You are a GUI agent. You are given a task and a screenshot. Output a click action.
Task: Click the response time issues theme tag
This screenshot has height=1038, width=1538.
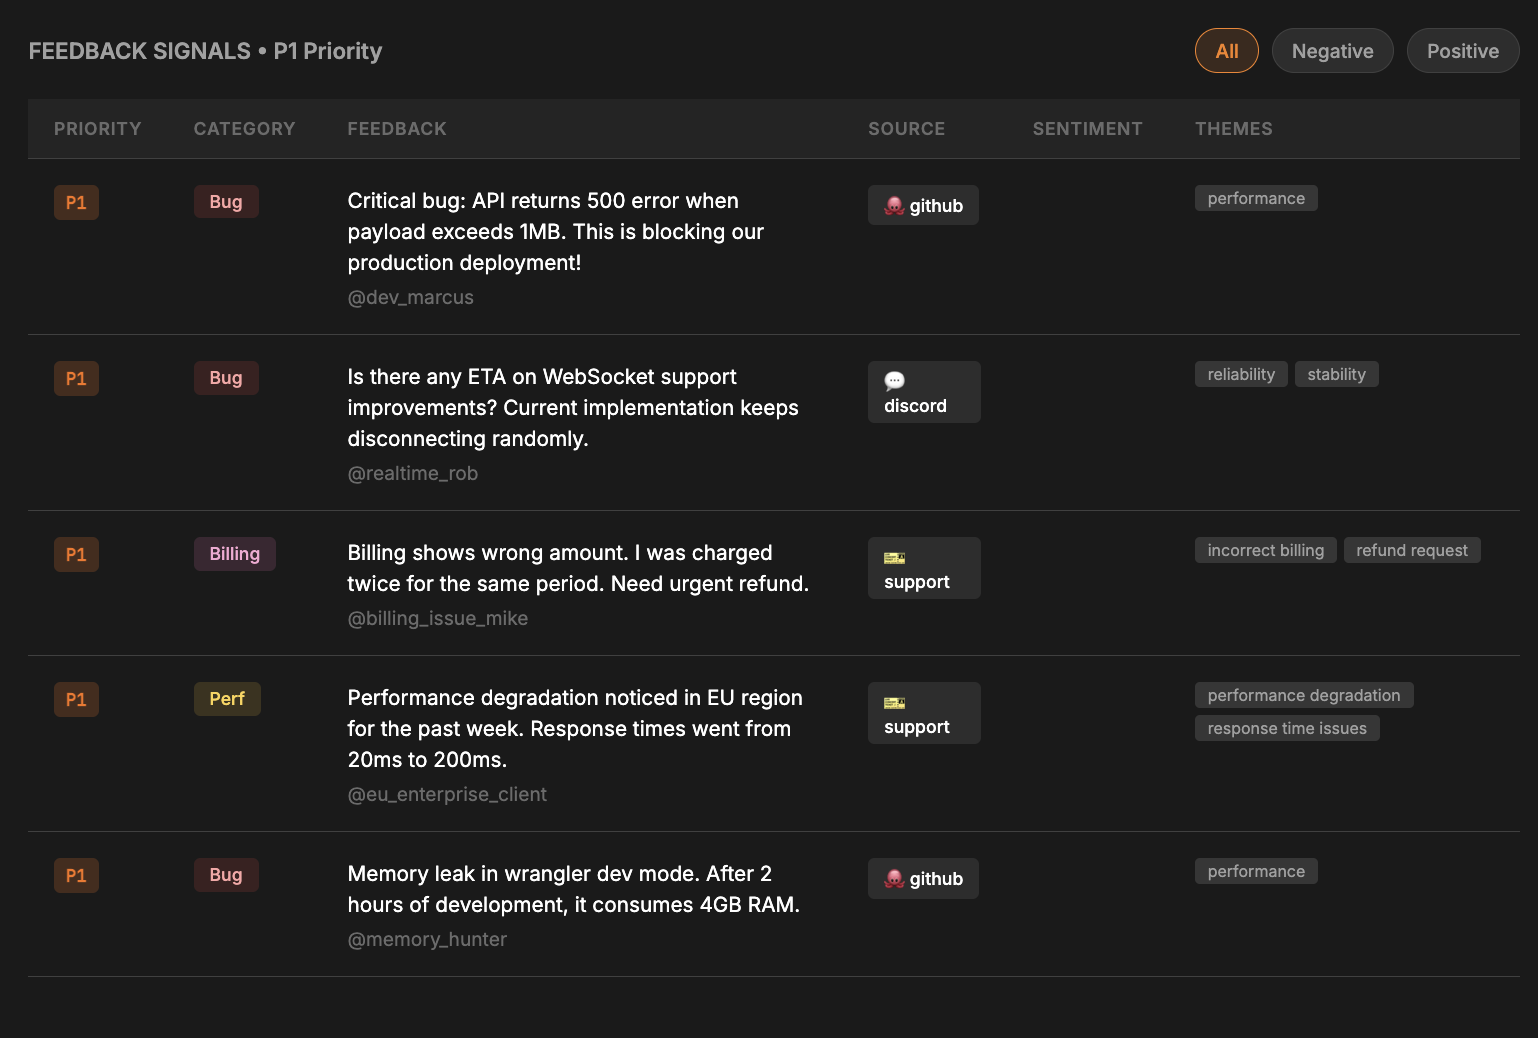tap(1287, 728)
